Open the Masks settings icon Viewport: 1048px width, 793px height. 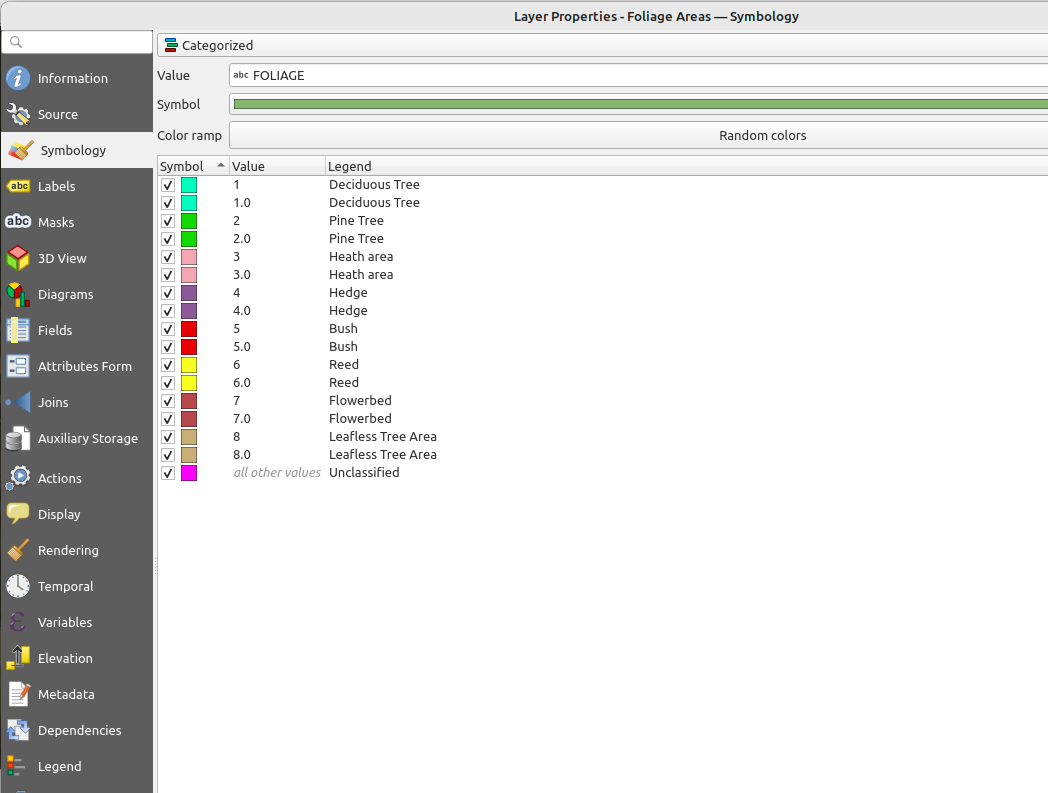coord(18,222)
